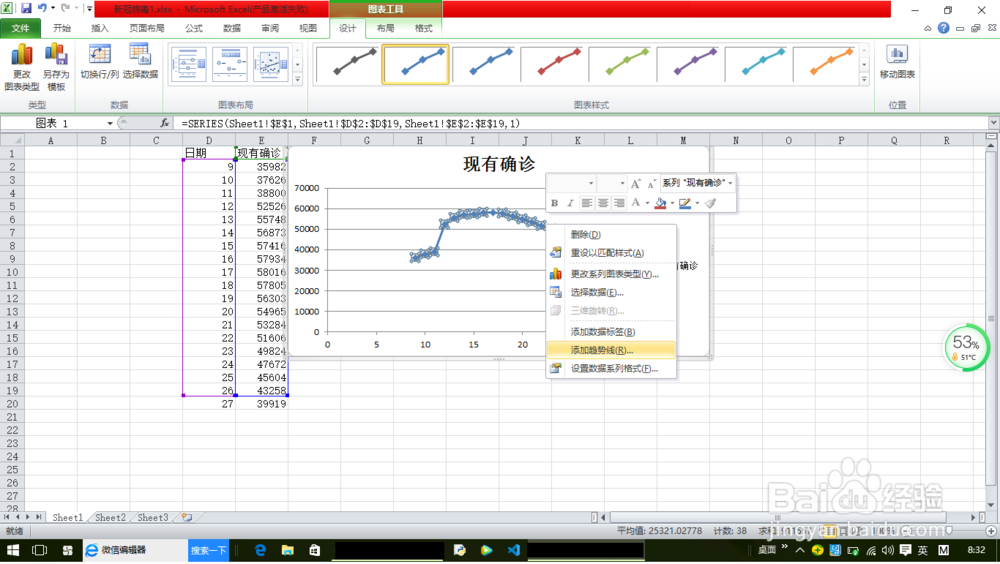Open chart element selector dropdown
Viewport: 1000px width, 564px height.
730,183
